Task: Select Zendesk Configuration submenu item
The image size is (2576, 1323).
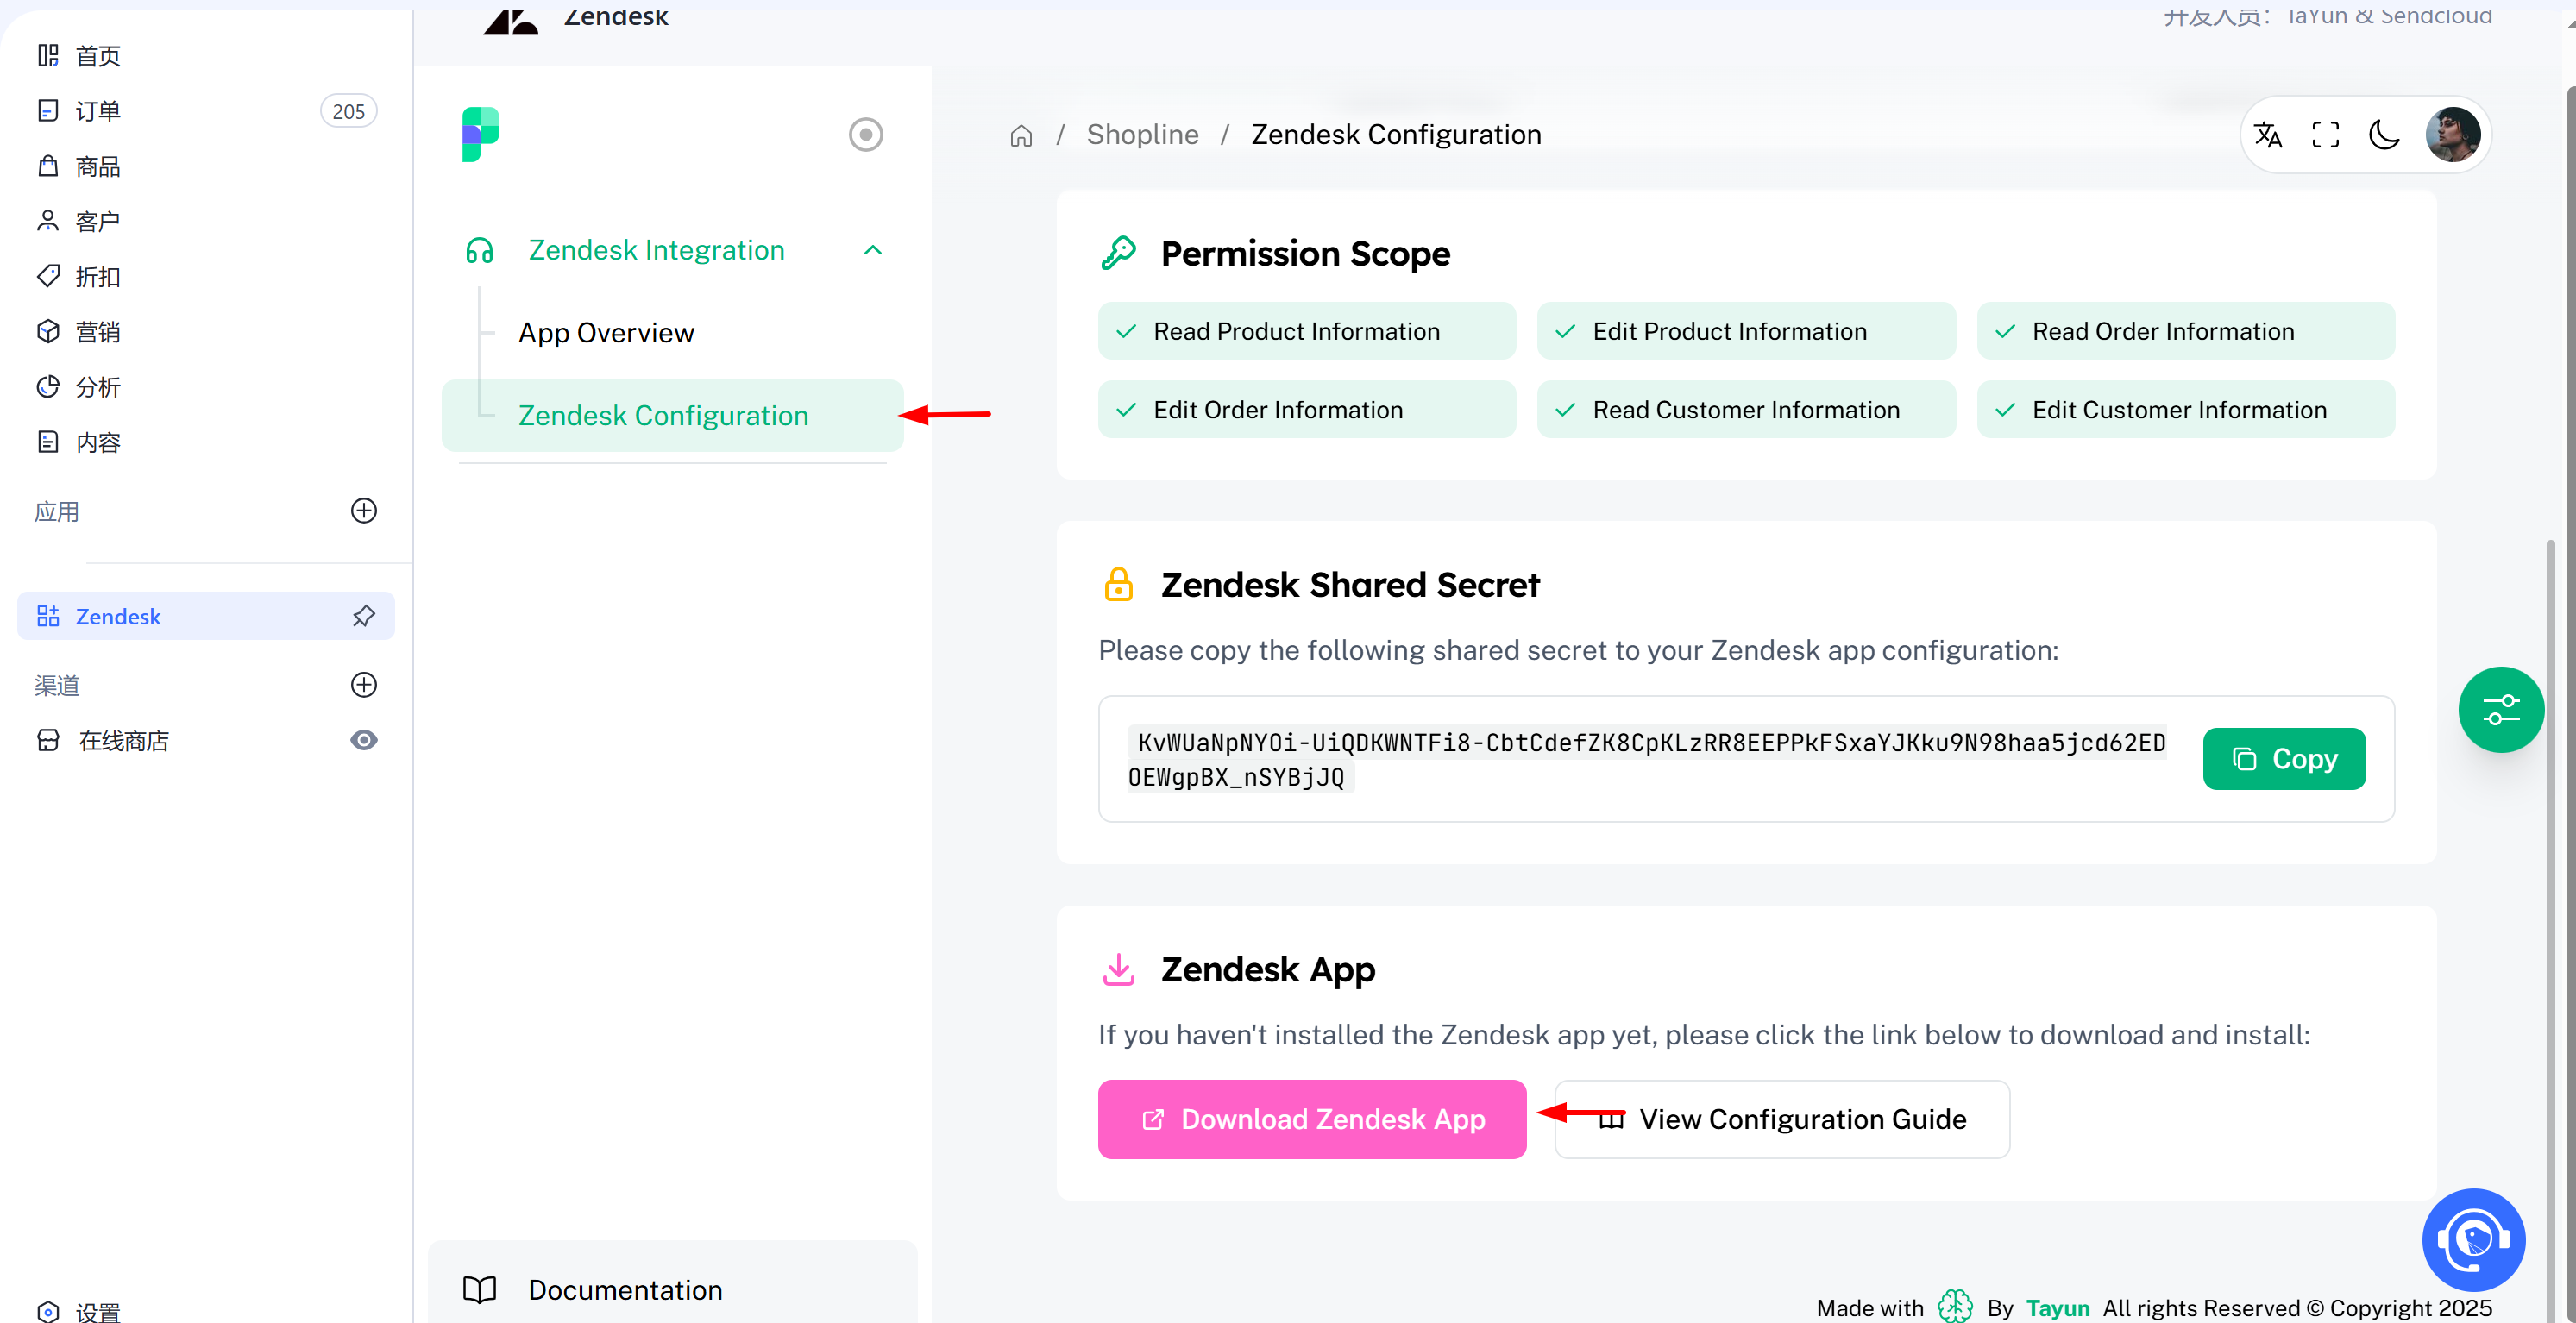Action: [672, 415]
